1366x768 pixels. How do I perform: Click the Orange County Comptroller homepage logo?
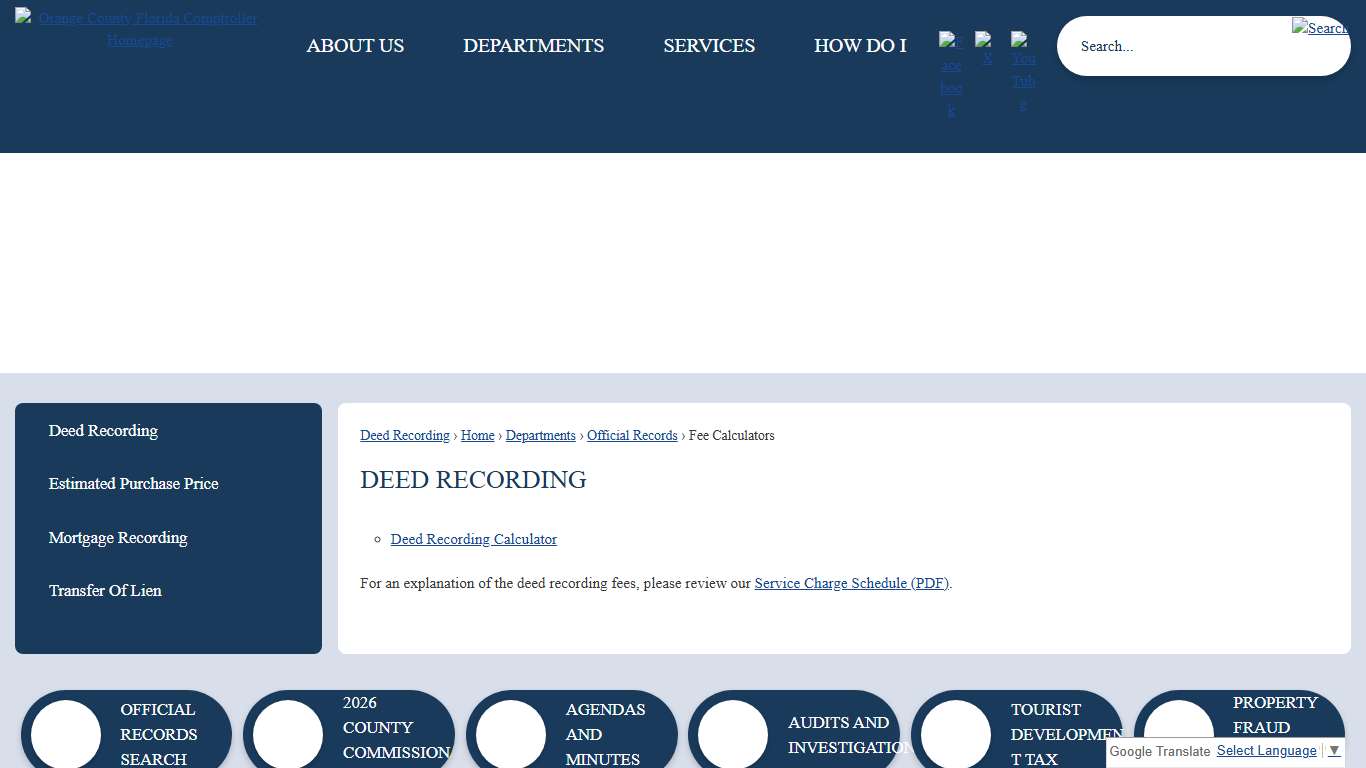point(137,28)
